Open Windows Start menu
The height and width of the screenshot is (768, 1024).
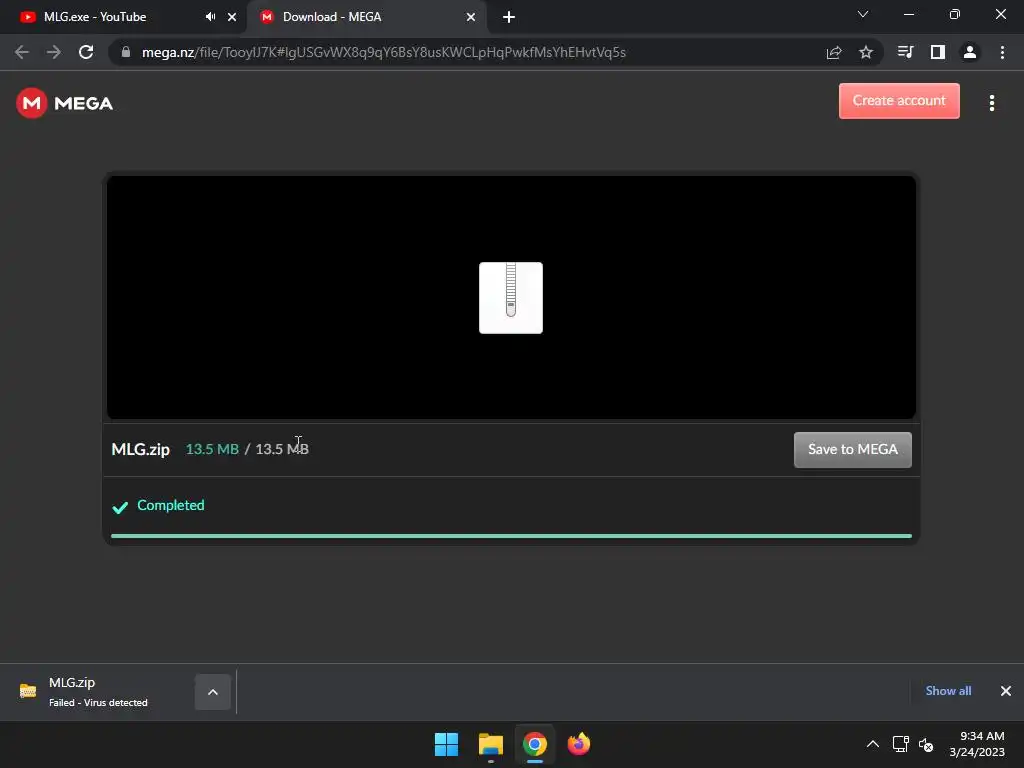pos(447,744)
